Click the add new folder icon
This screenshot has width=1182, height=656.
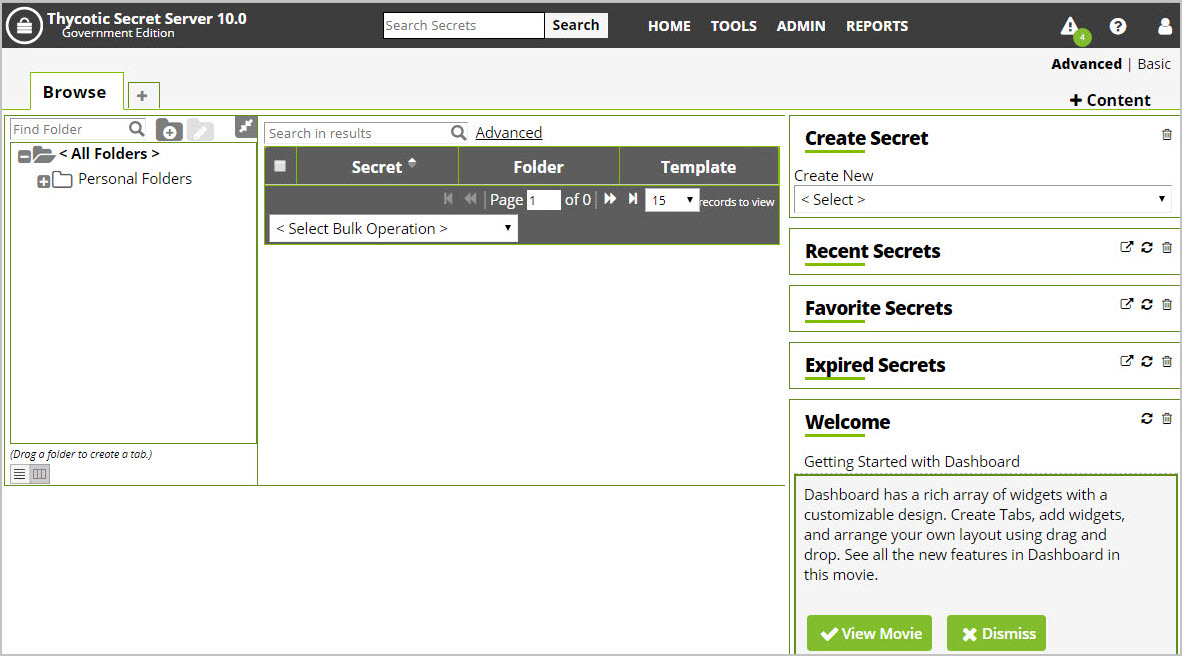[169, 130]
